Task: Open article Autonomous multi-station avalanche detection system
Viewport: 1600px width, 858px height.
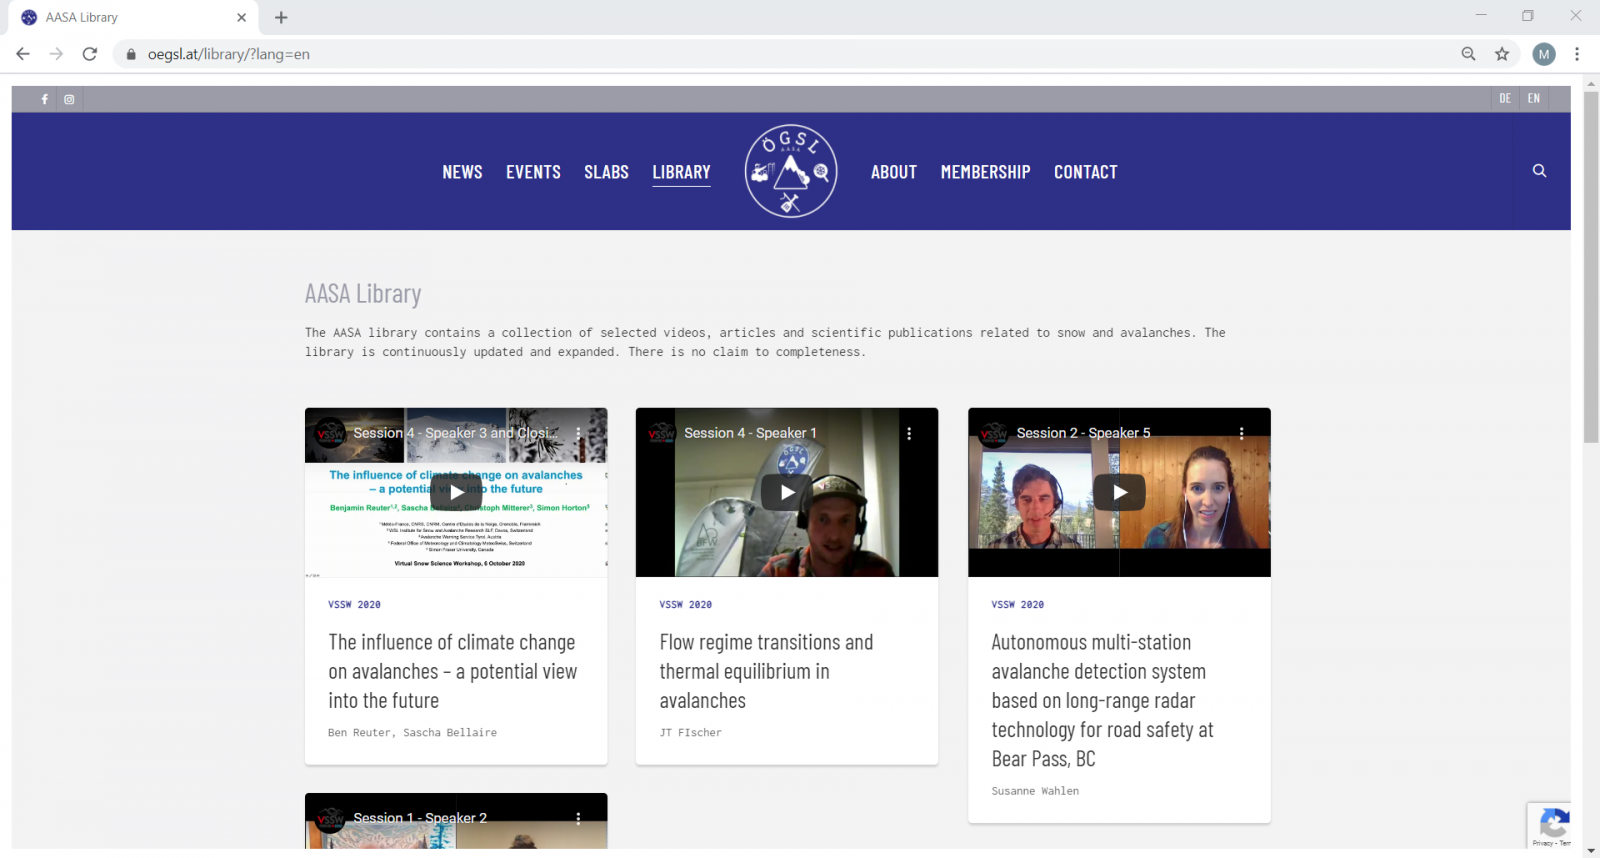Action: (1102, 700)
